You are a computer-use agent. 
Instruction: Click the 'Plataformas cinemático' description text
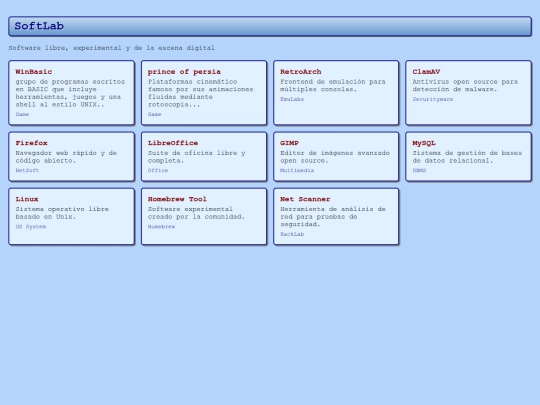click(x=200, y=93)
